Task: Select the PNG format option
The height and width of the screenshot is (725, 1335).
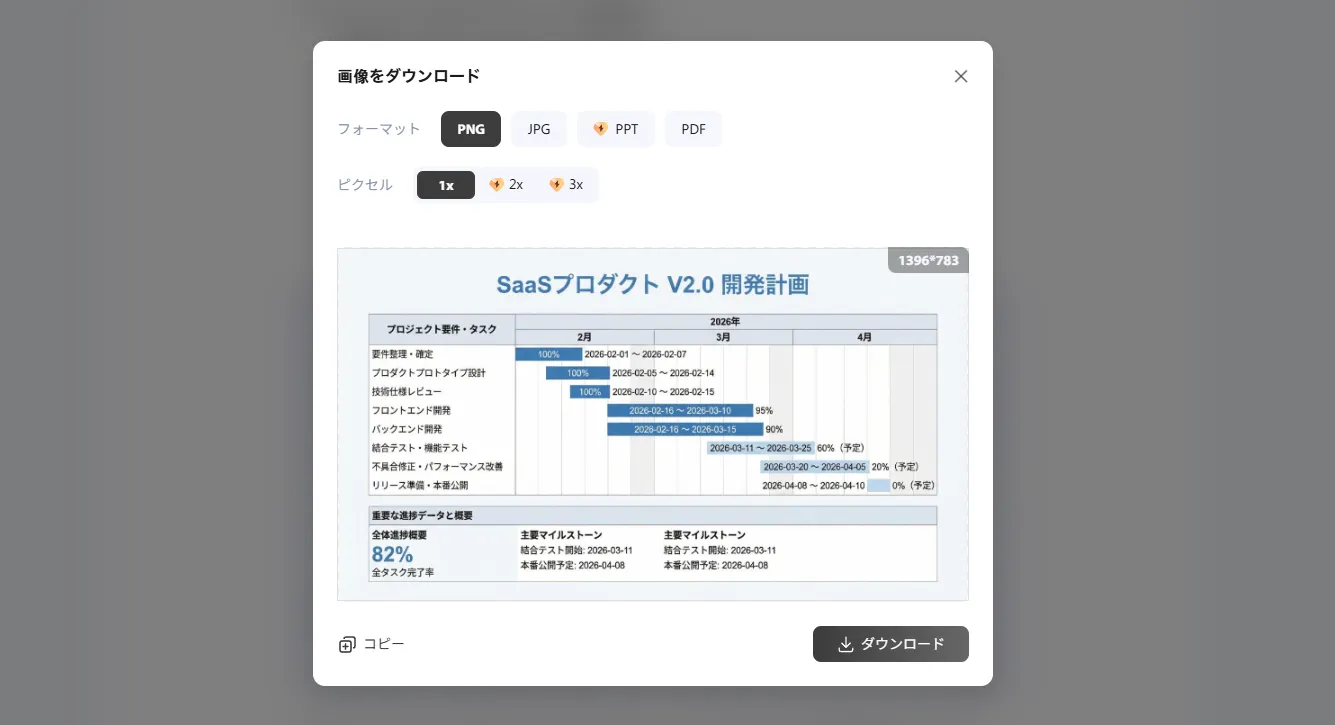Action: (x=471, y=129)
